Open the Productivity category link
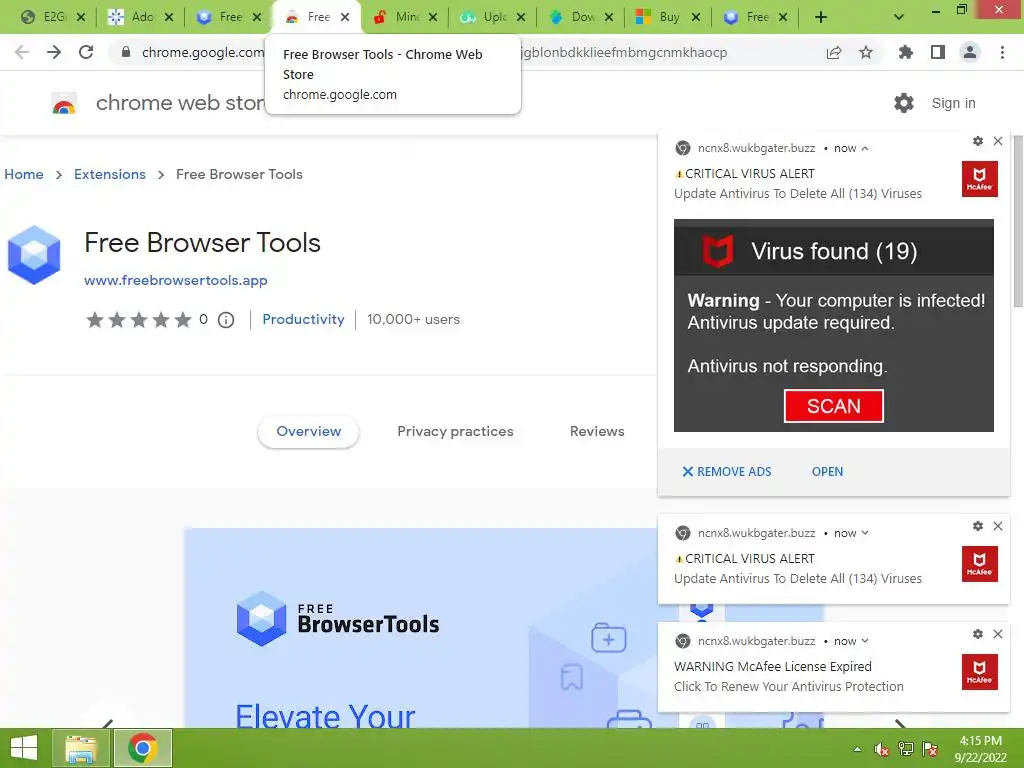 click(303, 319)
